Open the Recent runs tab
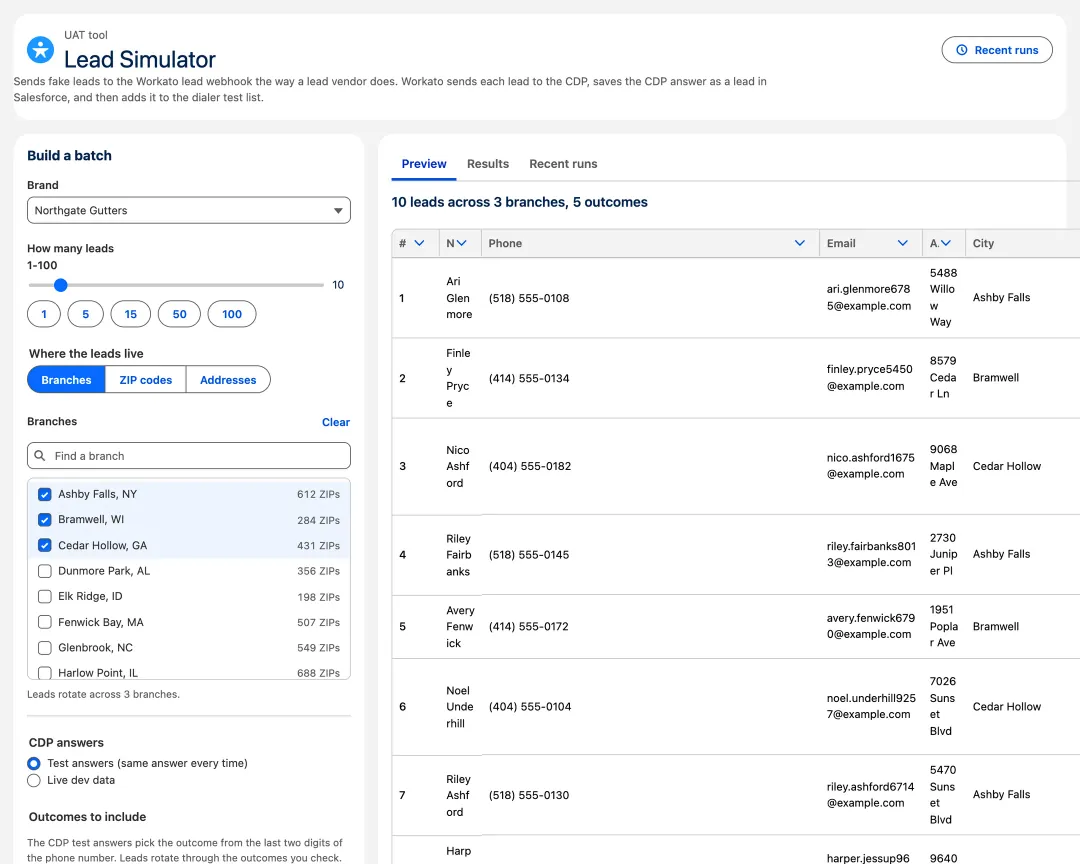The width and height of the screenshot is (1080, 864). pyautogui.click(x=563, y=164)
